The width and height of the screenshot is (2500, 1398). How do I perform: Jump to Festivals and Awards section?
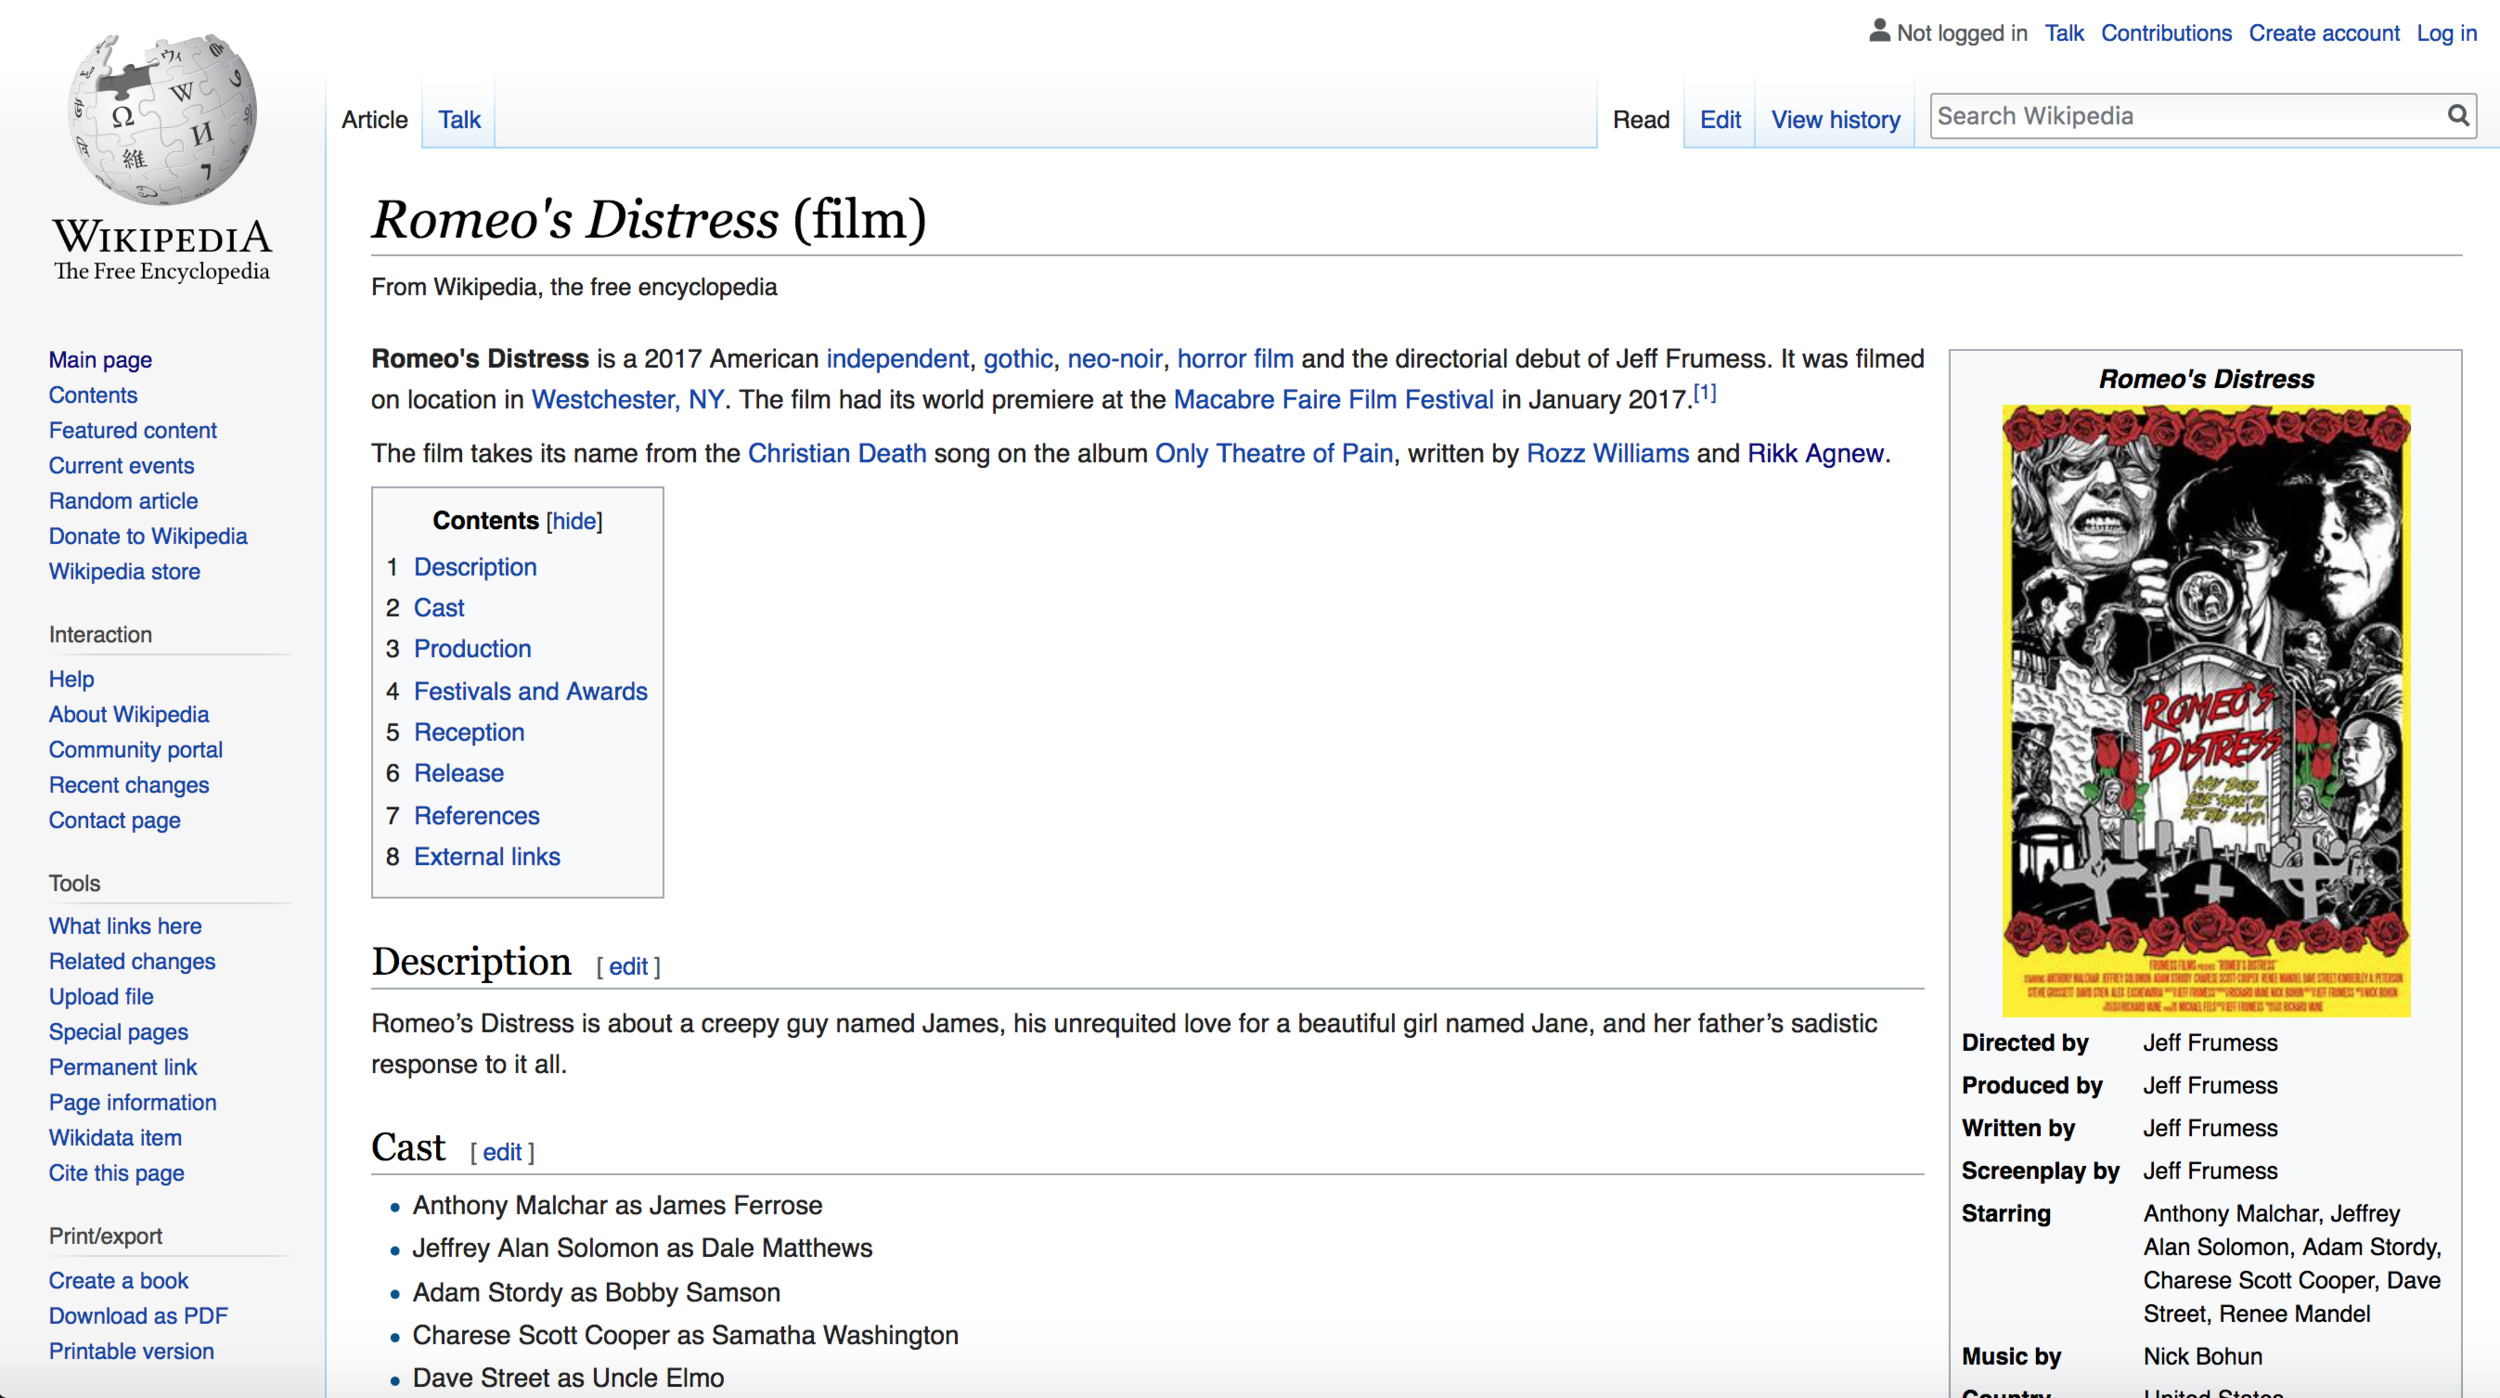click(x=530, y=691)
